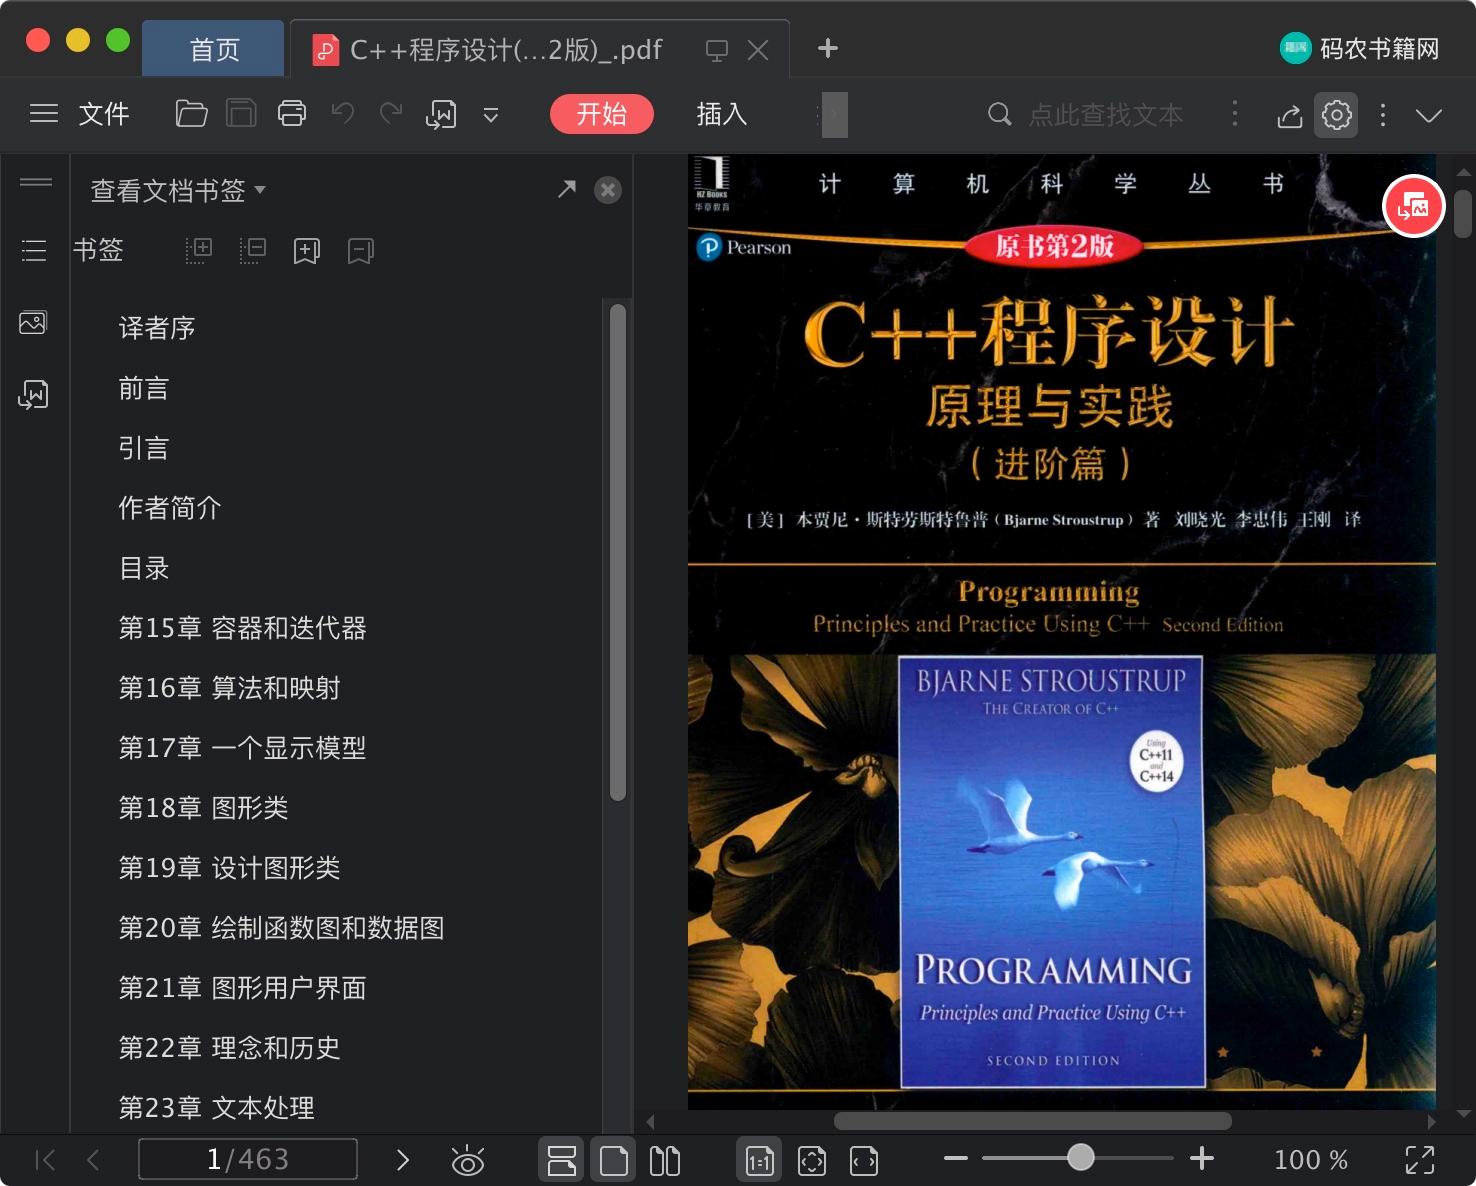Click the save disk icon

(x=241, y=114)
